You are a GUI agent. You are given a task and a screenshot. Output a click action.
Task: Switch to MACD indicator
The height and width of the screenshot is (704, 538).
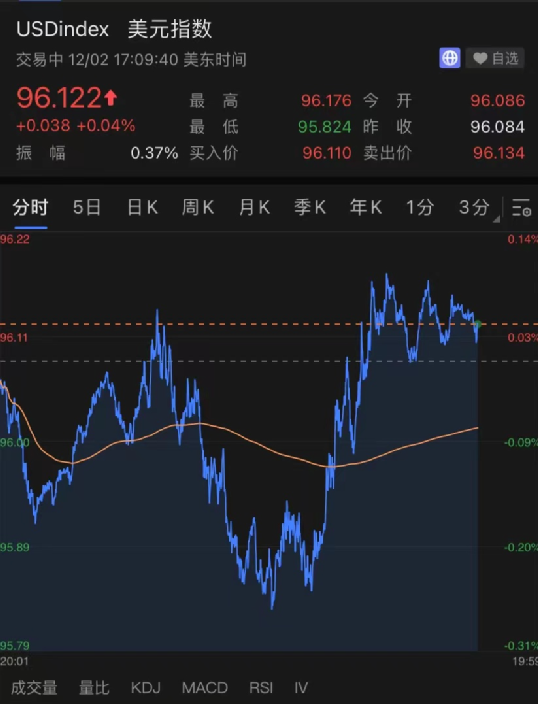coord(205,687)
